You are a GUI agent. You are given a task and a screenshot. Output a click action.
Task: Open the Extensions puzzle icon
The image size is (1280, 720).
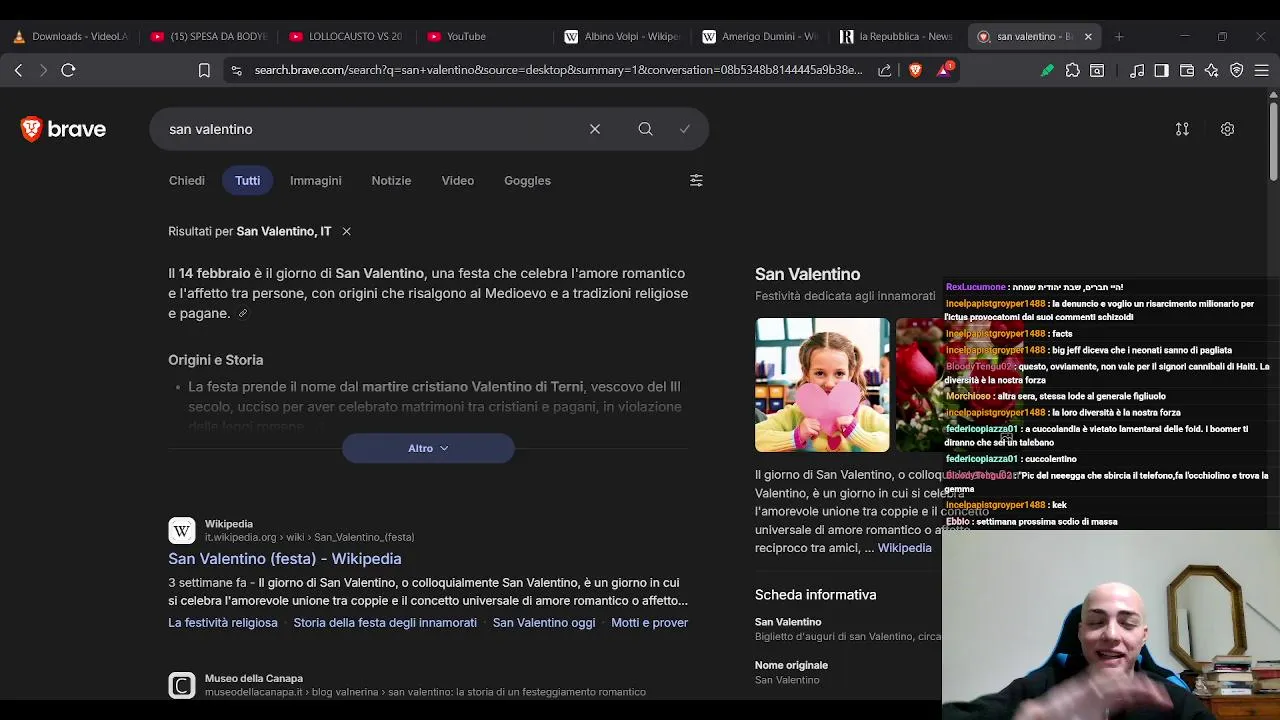pyautogui.click(x=1073, y=70)
